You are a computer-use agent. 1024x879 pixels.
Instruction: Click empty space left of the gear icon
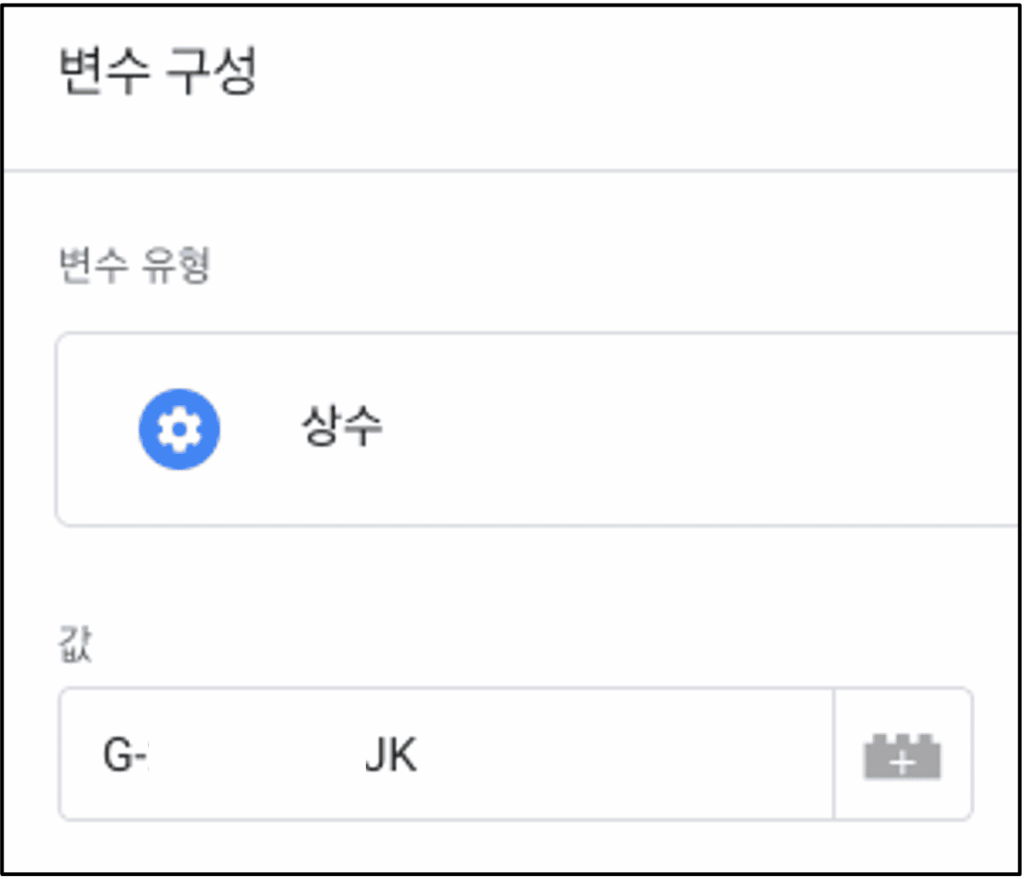[x=98, y=429]
